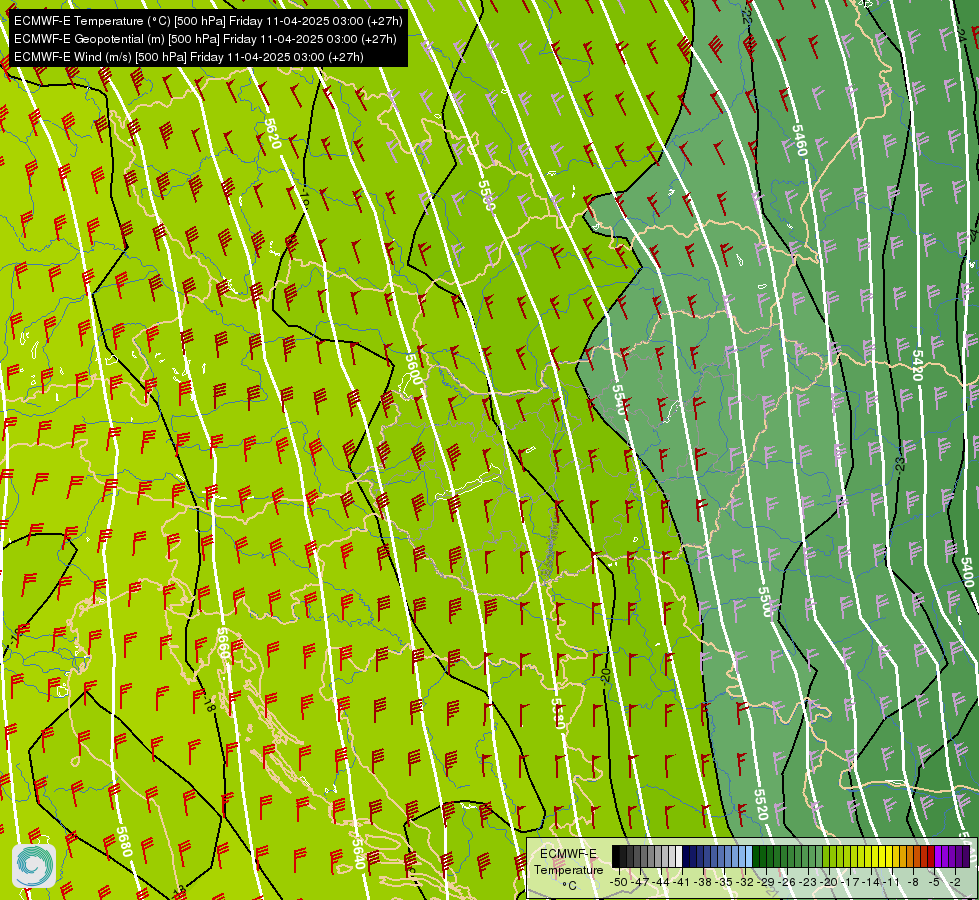Click the -23 value on the legend scale
The image size is (979, 900).
809,882
